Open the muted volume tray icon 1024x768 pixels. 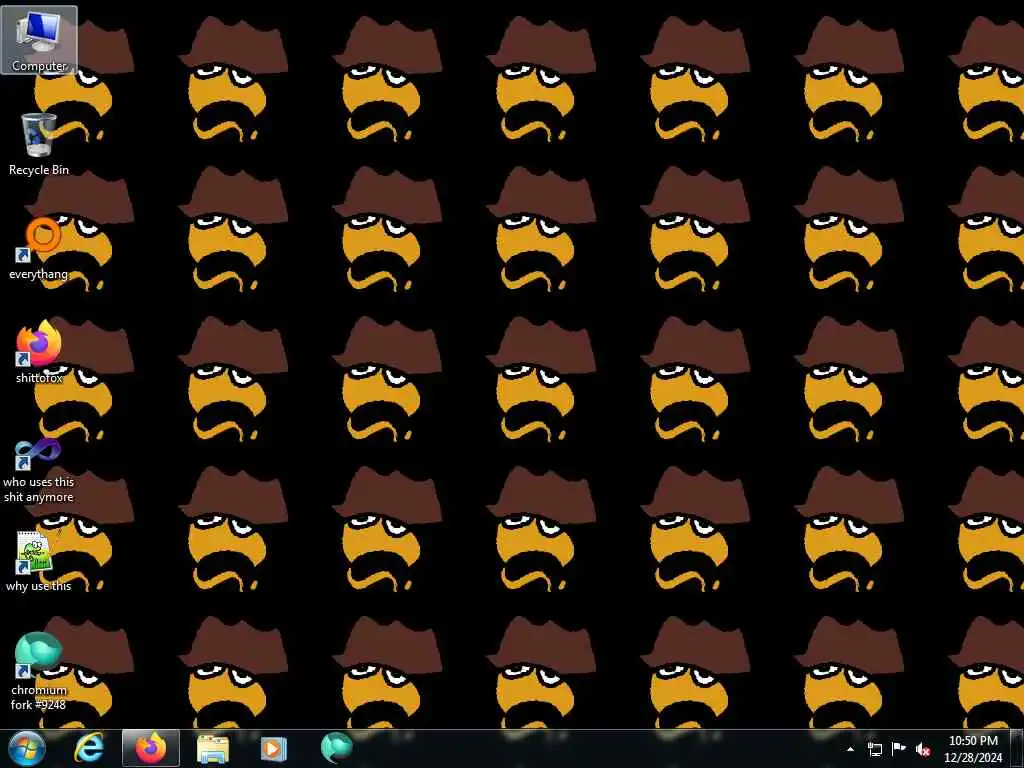[923, 749]
